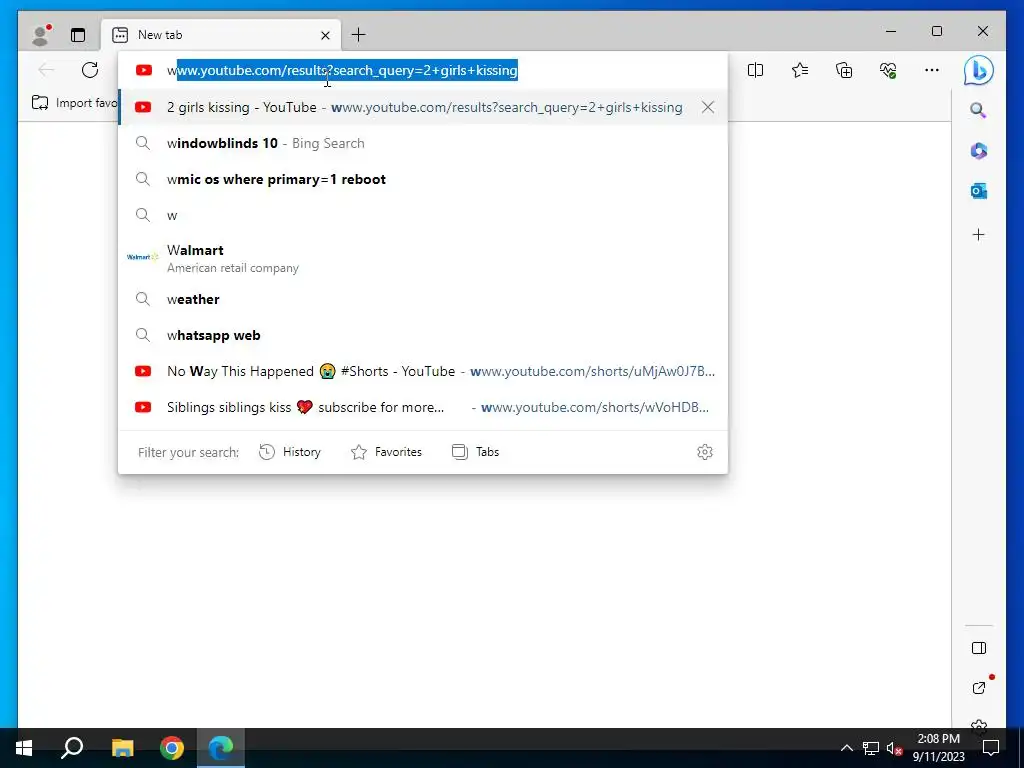This screenshot has width=1024, height=768.
Task: Select the New tab tab
Action: click(x=221, y=35)
